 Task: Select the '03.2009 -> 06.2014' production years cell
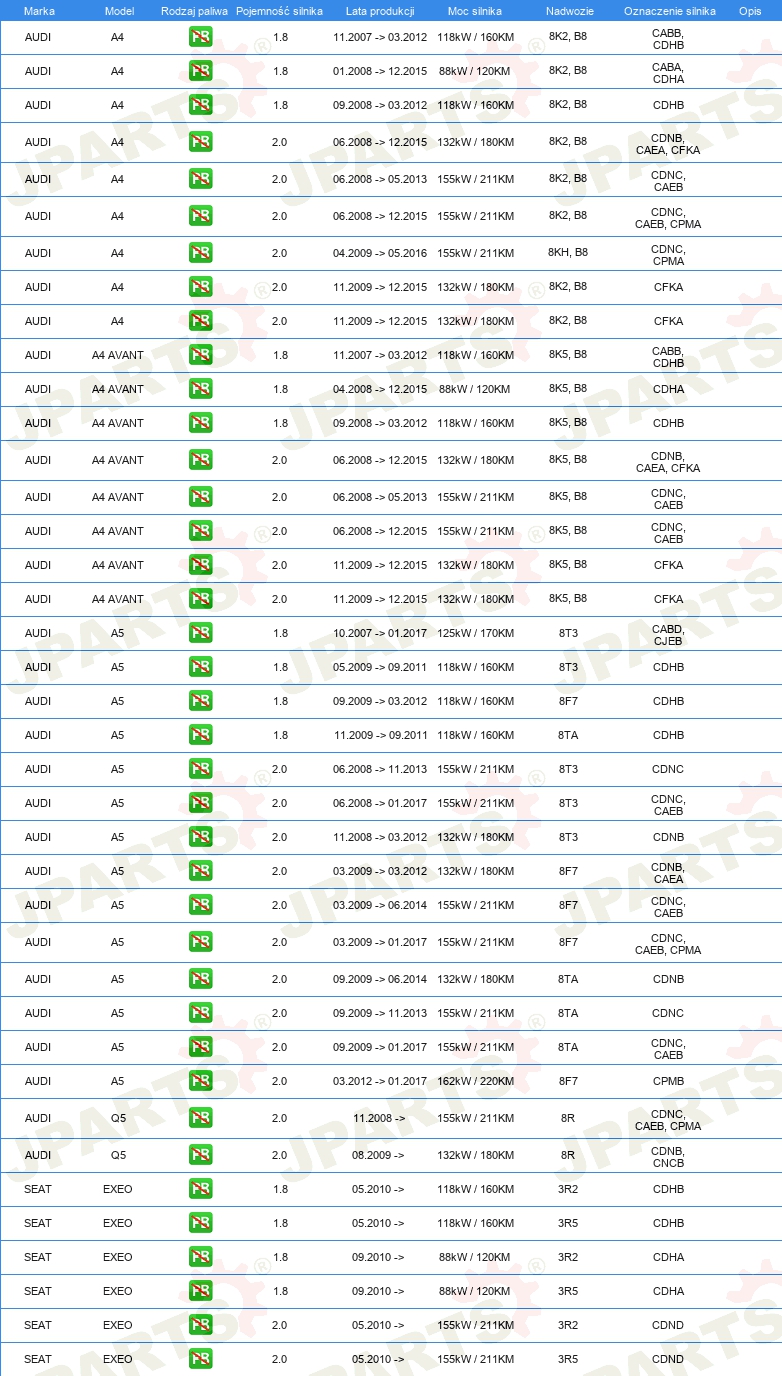coord(380,905)
